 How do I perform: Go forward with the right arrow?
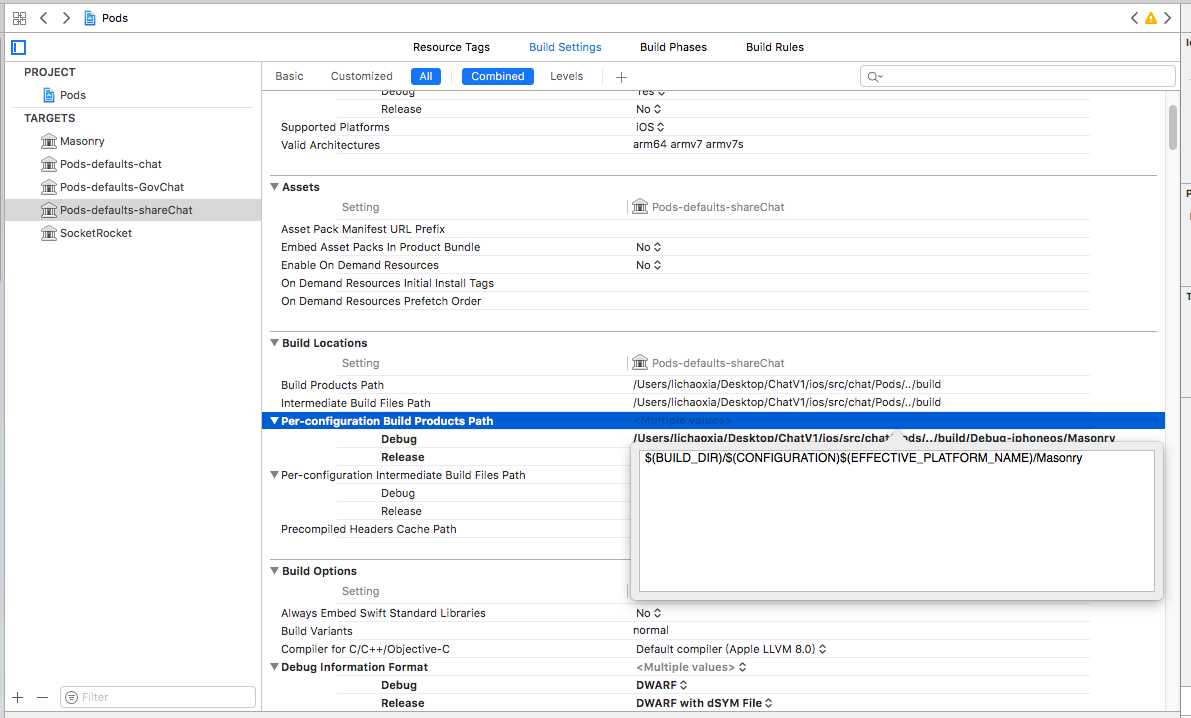(66, 17)
